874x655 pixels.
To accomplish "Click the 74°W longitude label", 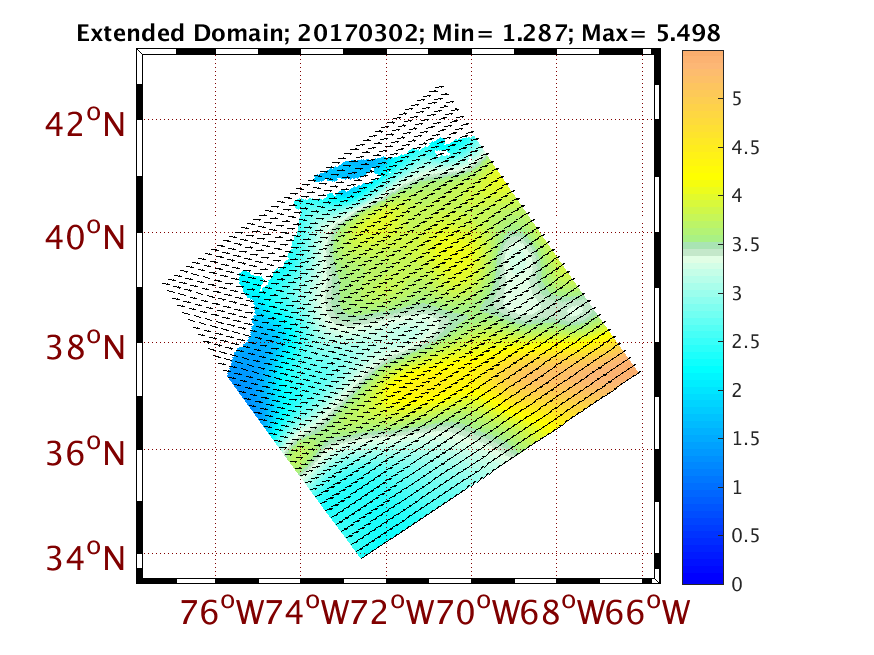I will pos(307,611).
